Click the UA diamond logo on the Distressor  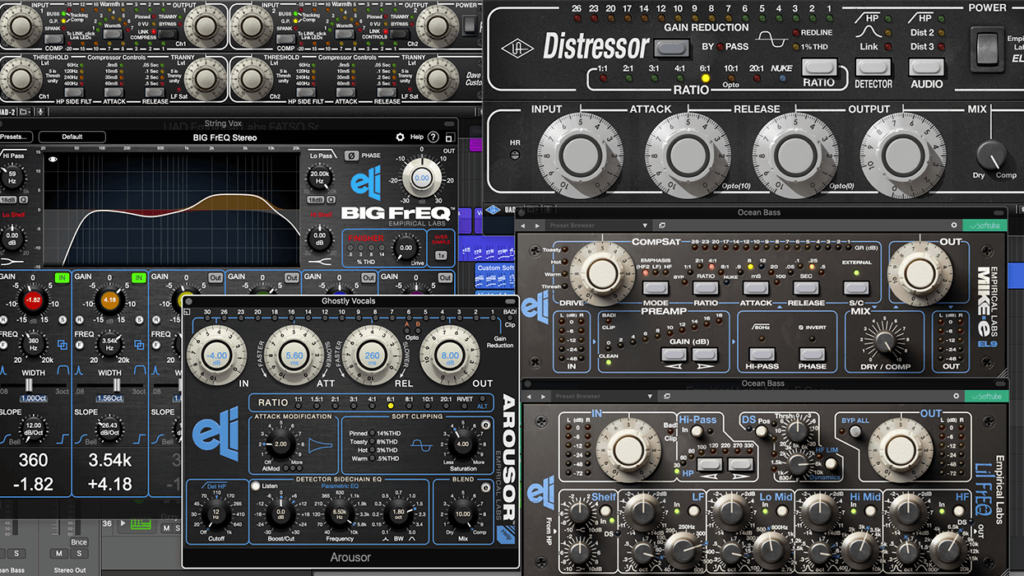click(x=519, y=47)
